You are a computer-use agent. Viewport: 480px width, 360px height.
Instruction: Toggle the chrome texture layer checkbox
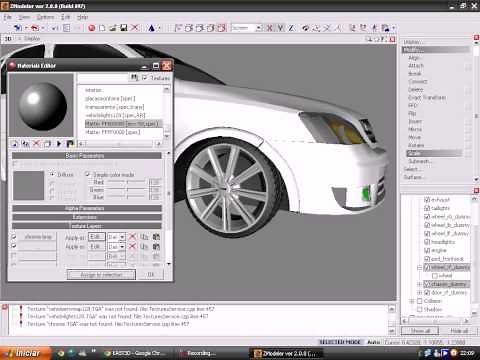(x=14, y=237)
